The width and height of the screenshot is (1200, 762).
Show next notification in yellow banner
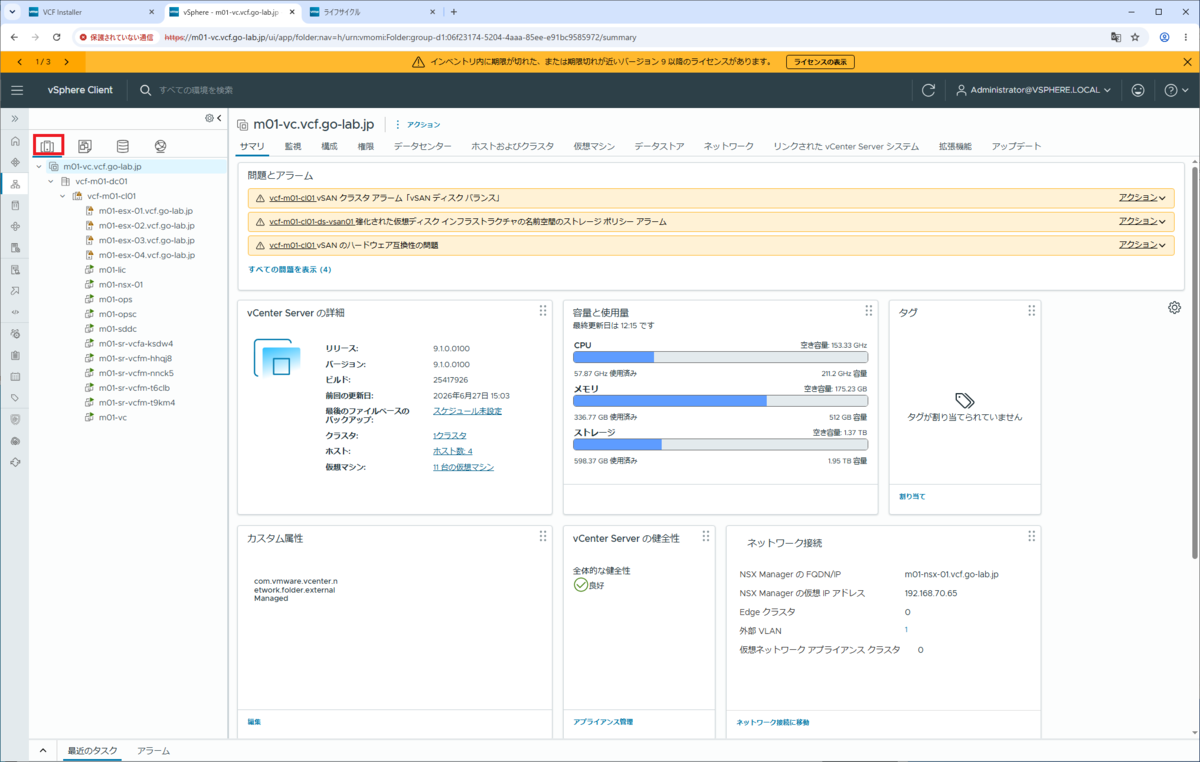coord(66,62)
